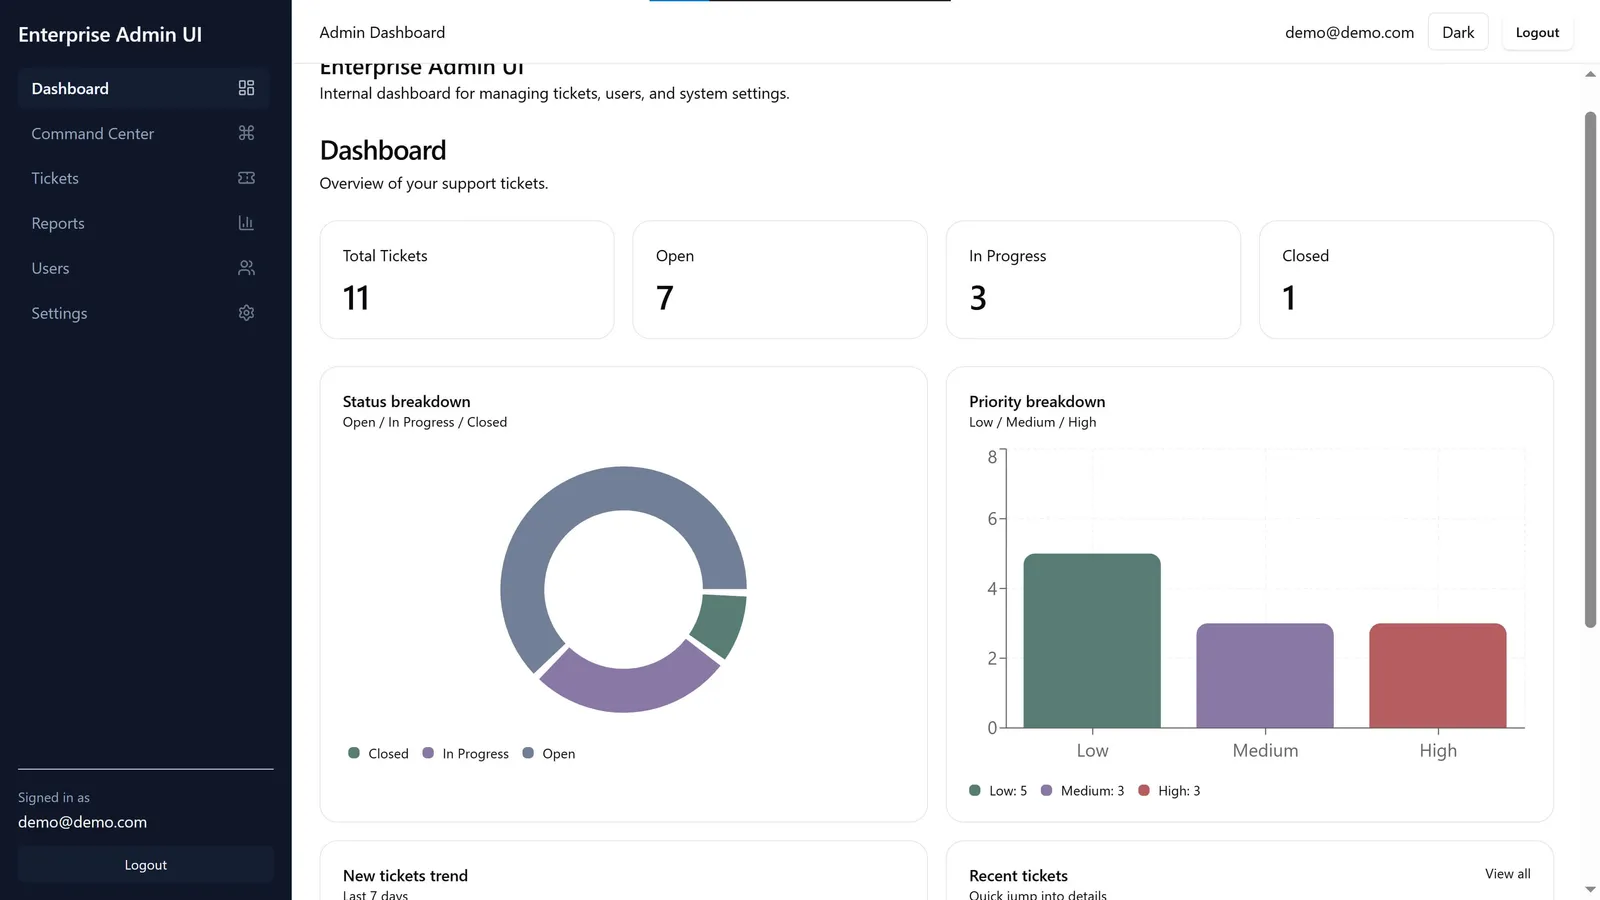The height and width of the screenshot is (900, 1600).
Task: Click the Open tickets count card
Action: click(780, 280)
